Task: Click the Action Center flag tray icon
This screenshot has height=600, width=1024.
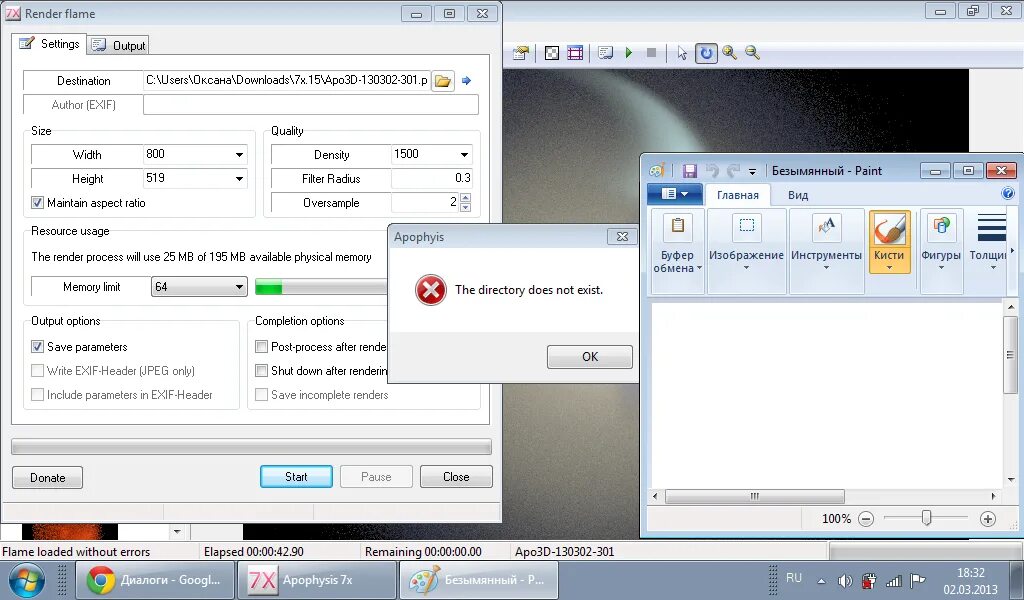Action: click(917, 580)
